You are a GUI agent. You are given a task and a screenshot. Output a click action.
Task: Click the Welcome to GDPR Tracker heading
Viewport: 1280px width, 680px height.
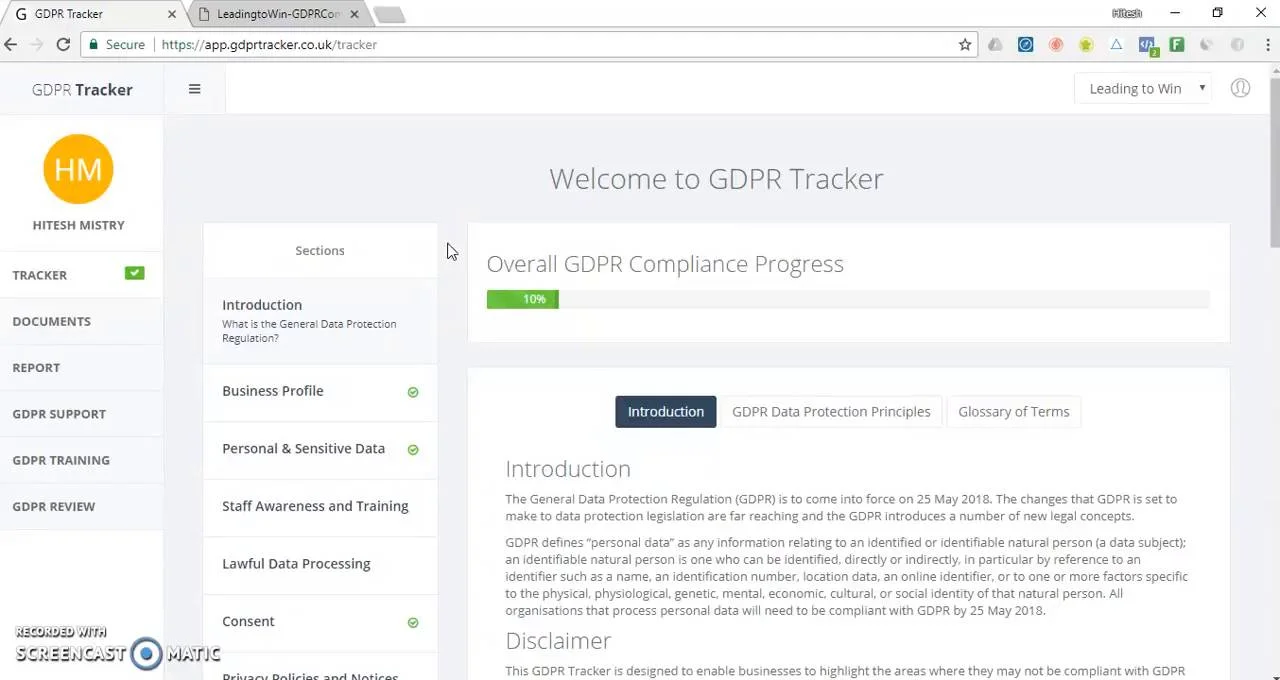click(716, 179)
